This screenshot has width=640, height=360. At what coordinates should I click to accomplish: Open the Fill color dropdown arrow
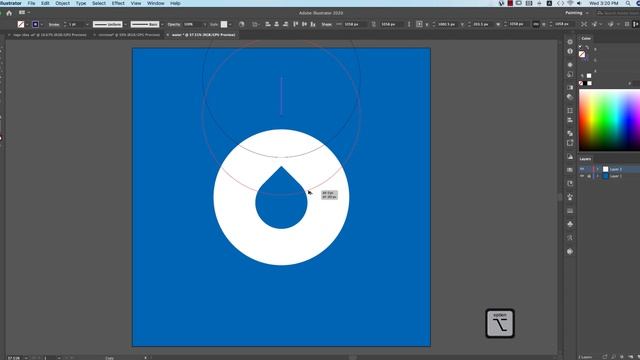pyautogui.click(x=27, y=24)
